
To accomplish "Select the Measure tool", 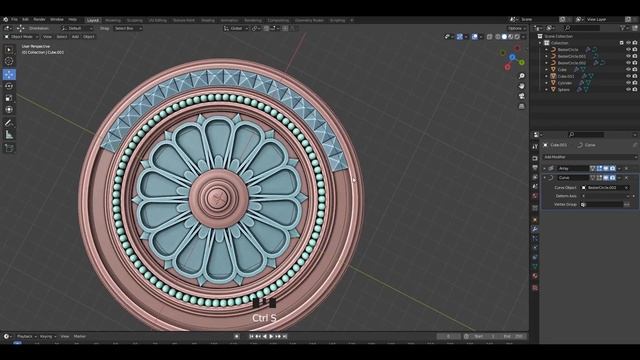I will [9, 135].
